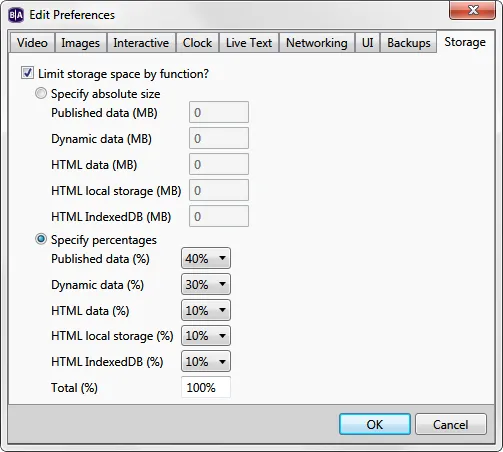Click the Published data (MB) field
This screenshot has height=452, width=503.
[219, 112]
